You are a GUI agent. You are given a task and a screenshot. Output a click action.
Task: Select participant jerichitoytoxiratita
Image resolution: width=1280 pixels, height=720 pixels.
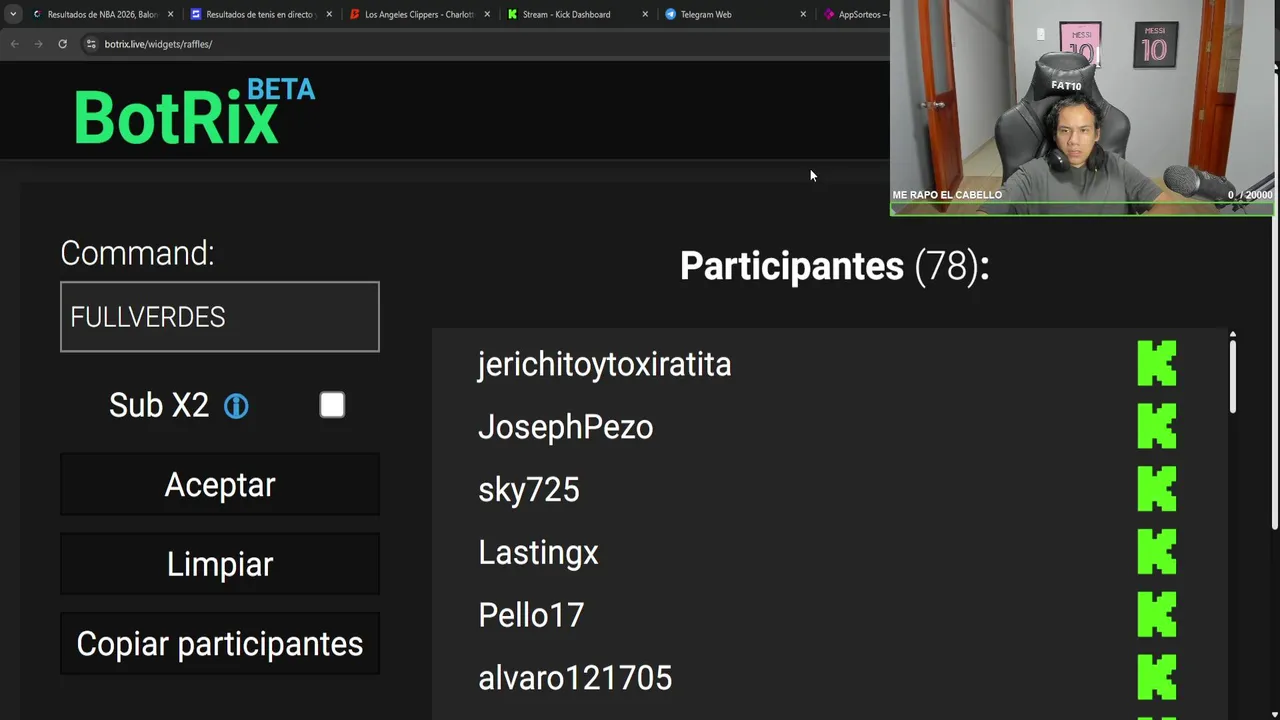[604, 365]
